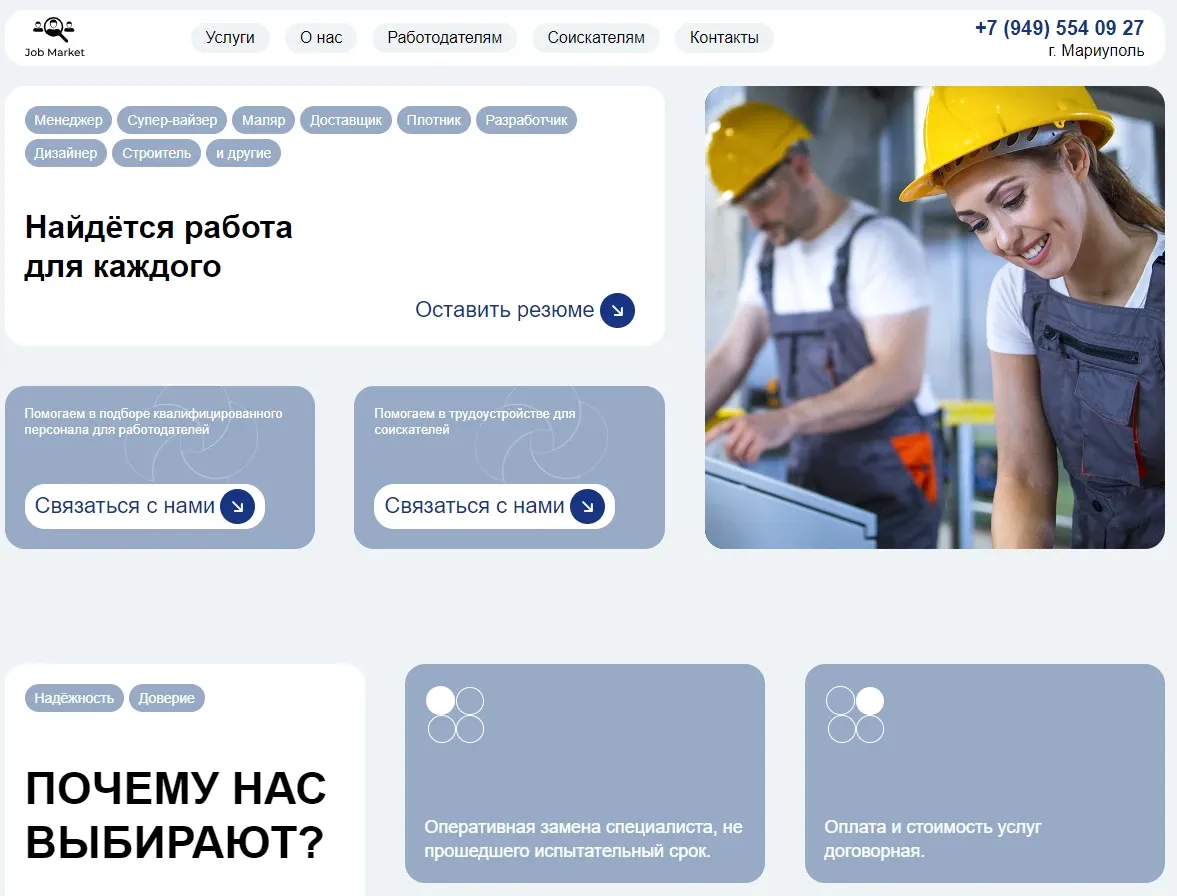Click the Доверие tag

[167, 698]
